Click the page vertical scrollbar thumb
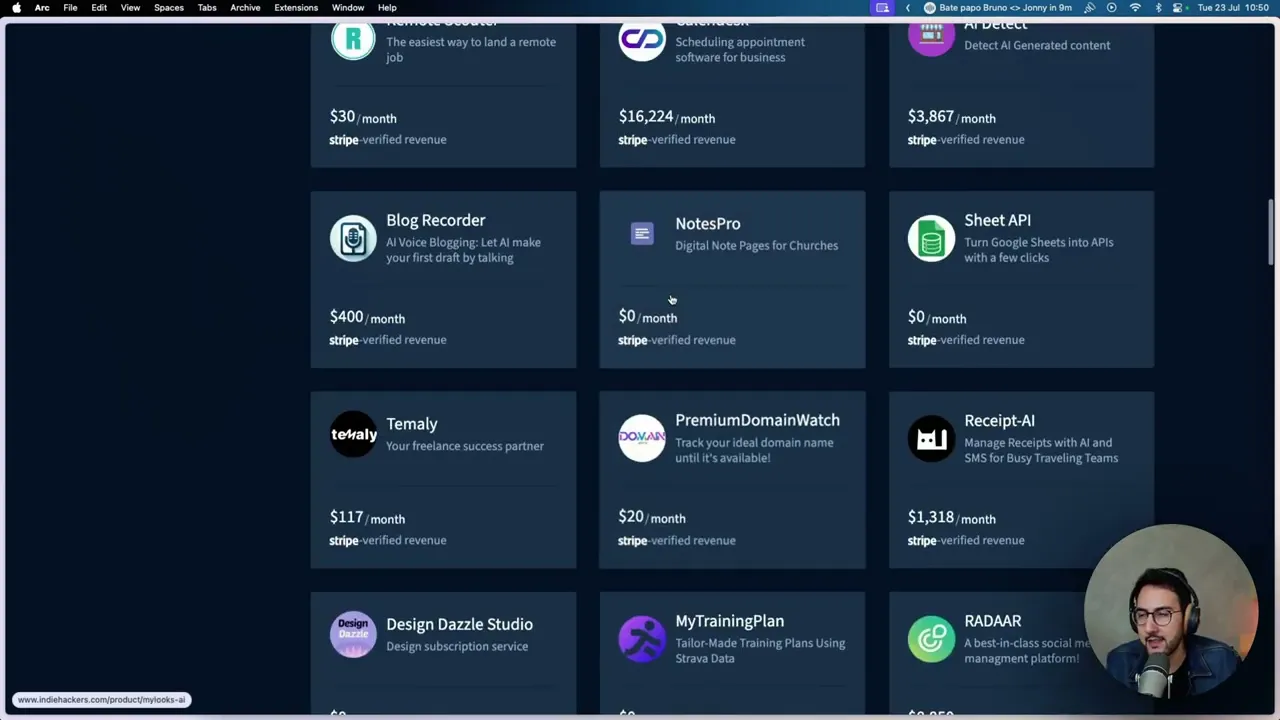The image size is (1280, 720). pyautogui.click(x=1272, y=231)
